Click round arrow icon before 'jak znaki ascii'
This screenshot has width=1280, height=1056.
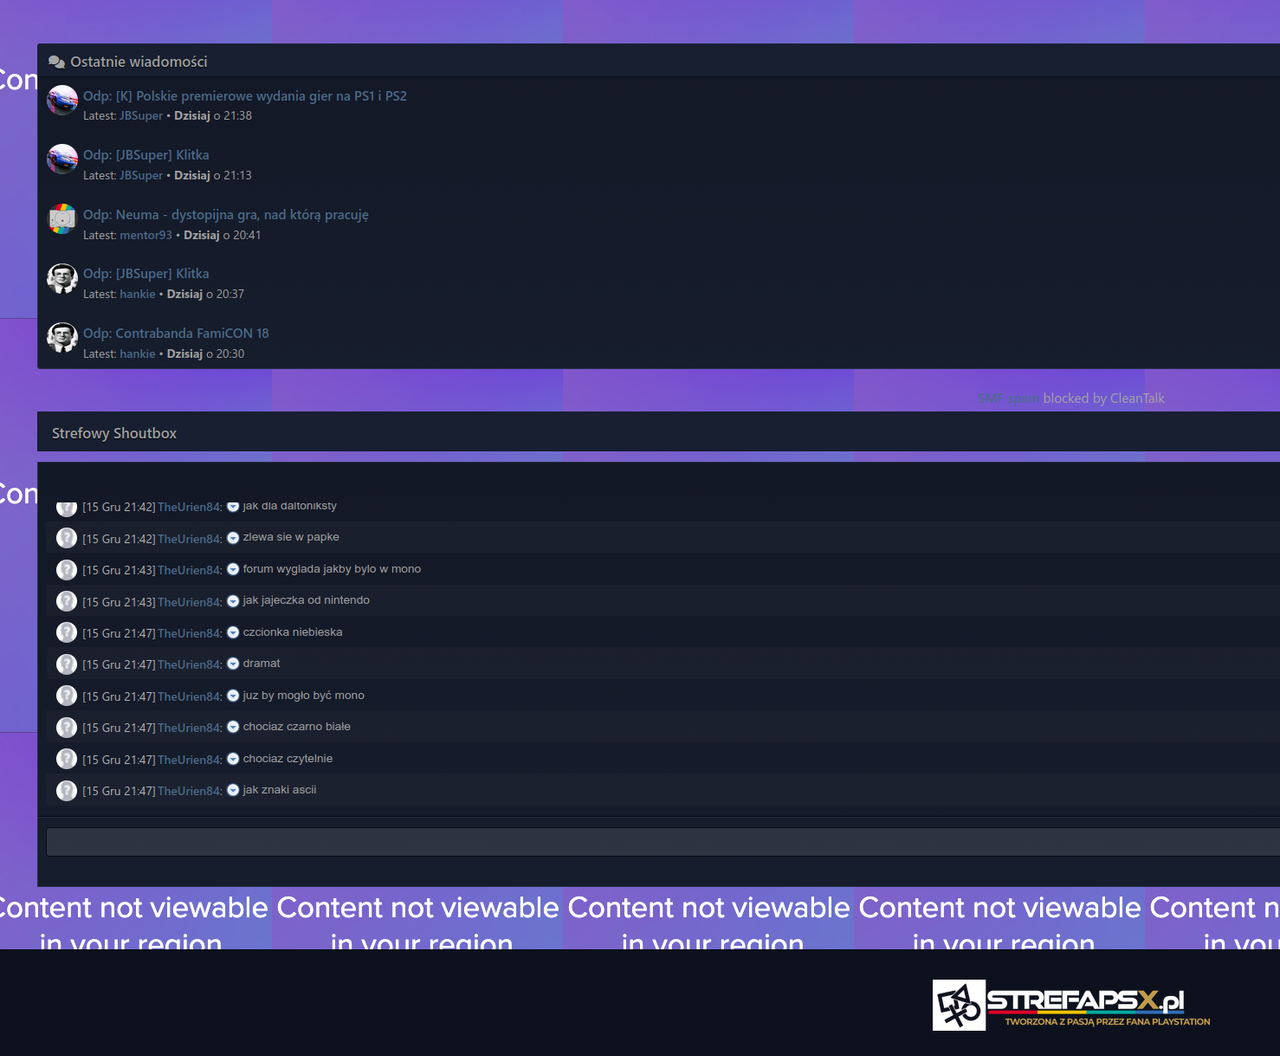(x=233, y=790)
